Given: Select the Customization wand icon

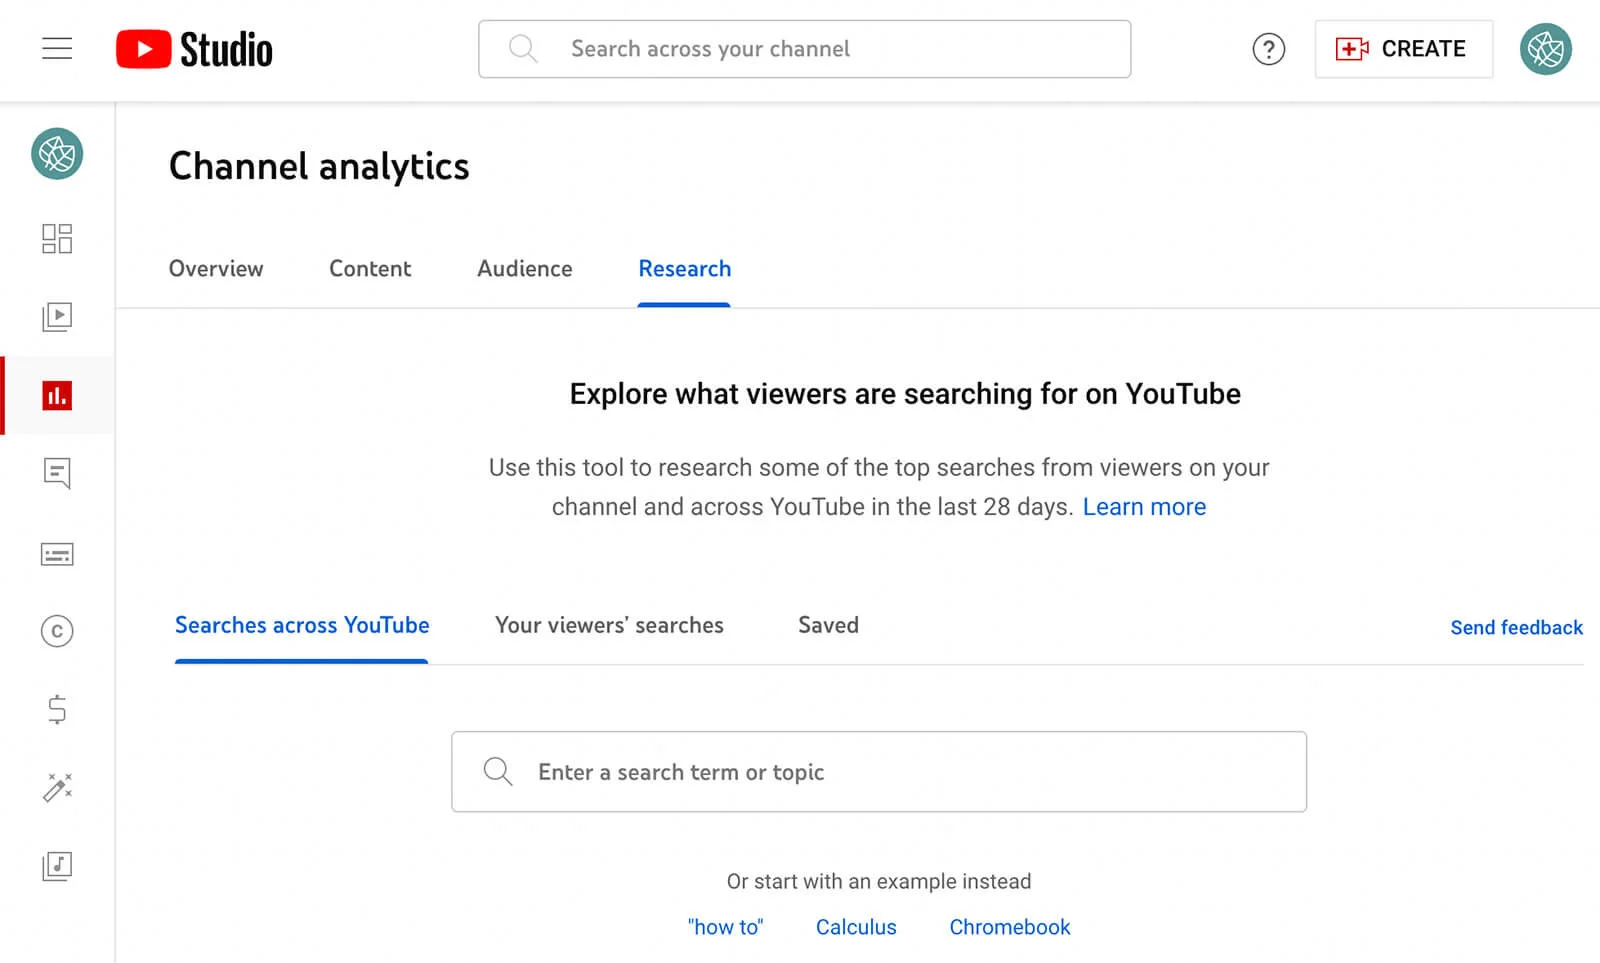Looking at the screenshot, I should [x=57, y=788].
